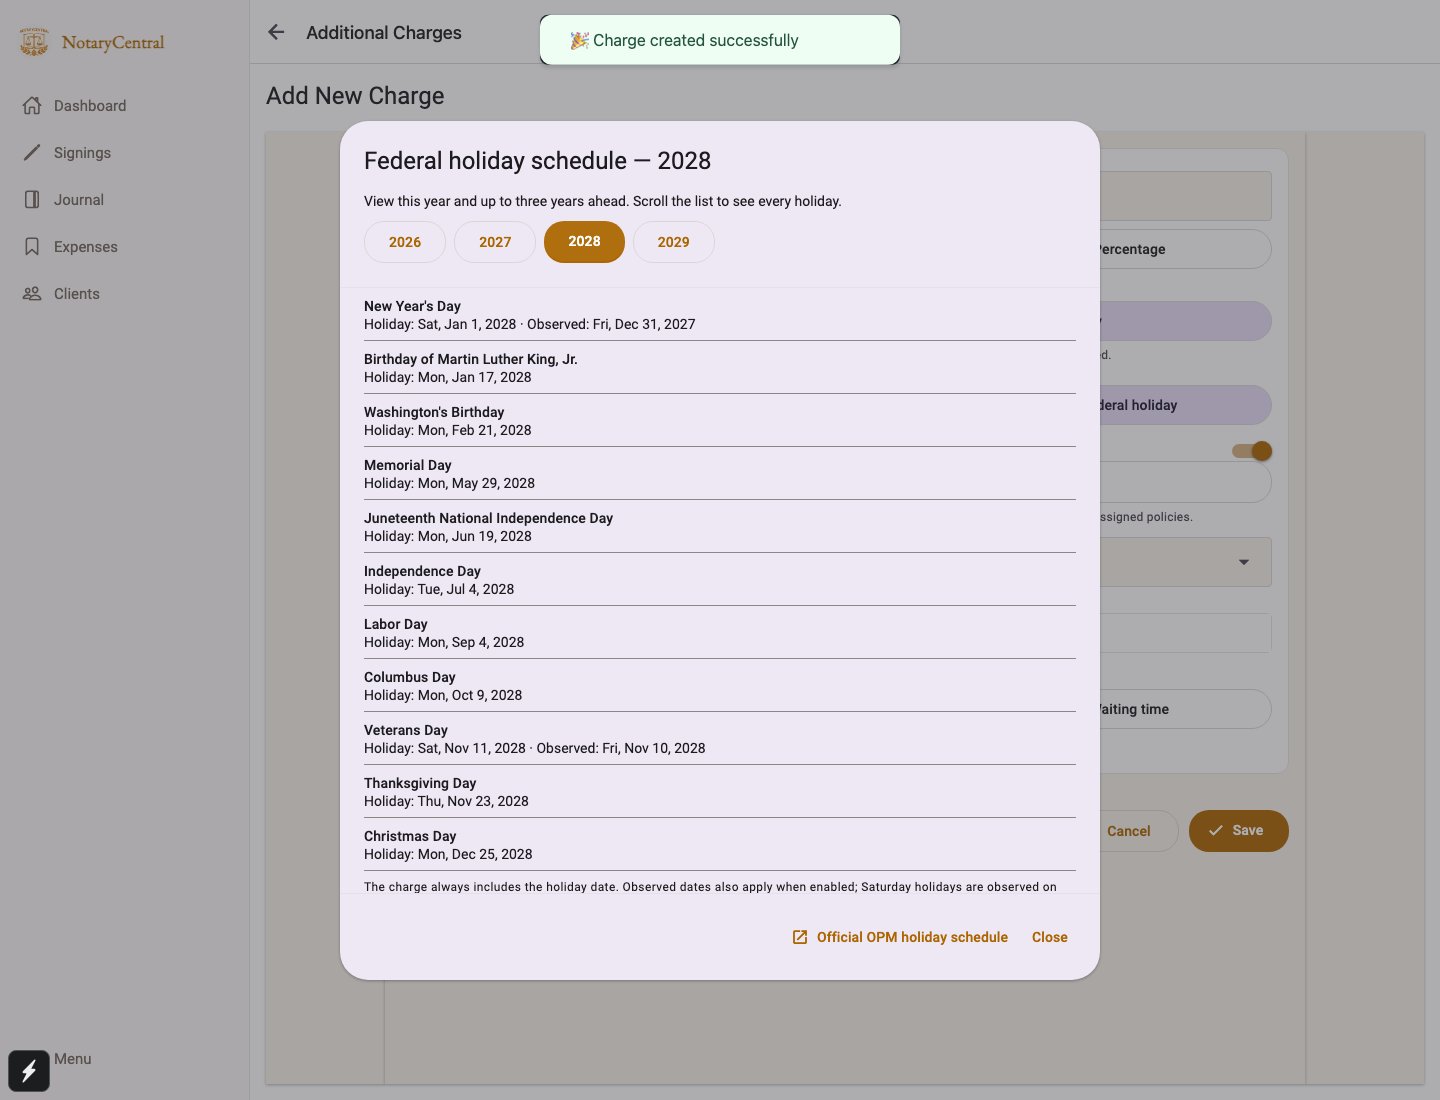The height and width of the screenshot is (1100, 1440).
Task: Click the Menu label at bottom left
Action: tap(73, 1059)
